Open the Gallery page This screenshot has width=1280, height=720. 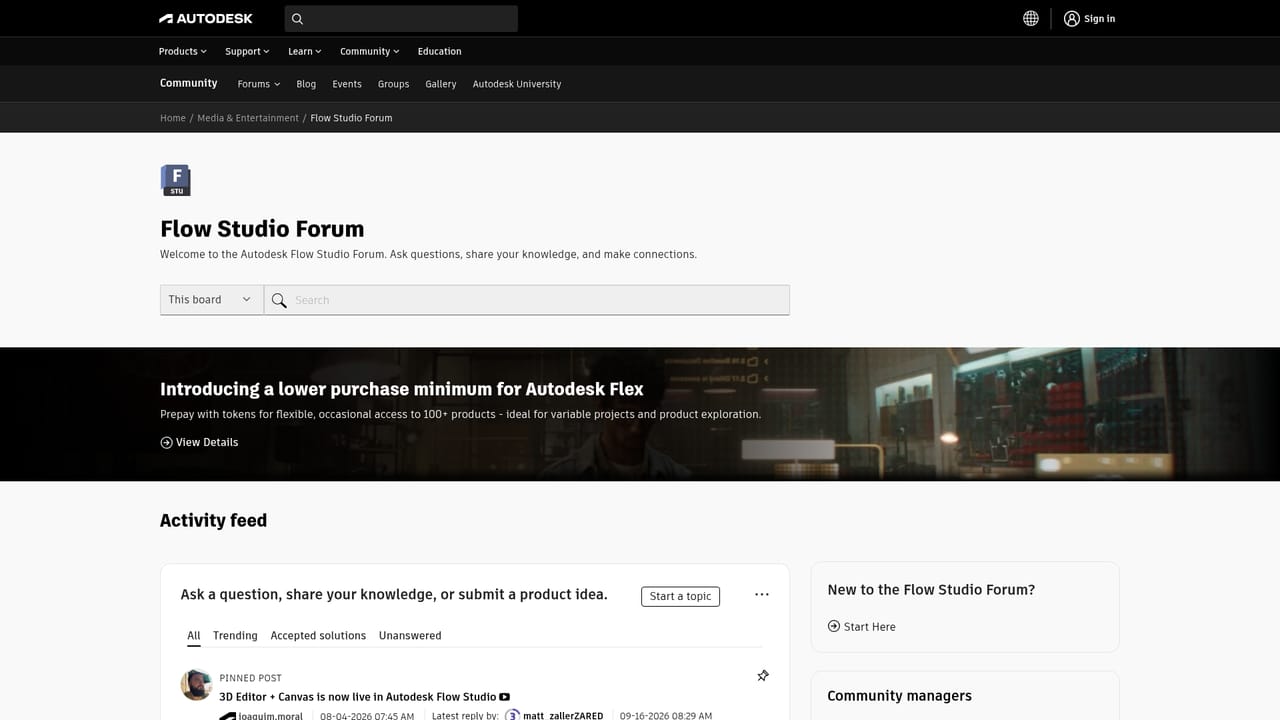coord(441,84)
